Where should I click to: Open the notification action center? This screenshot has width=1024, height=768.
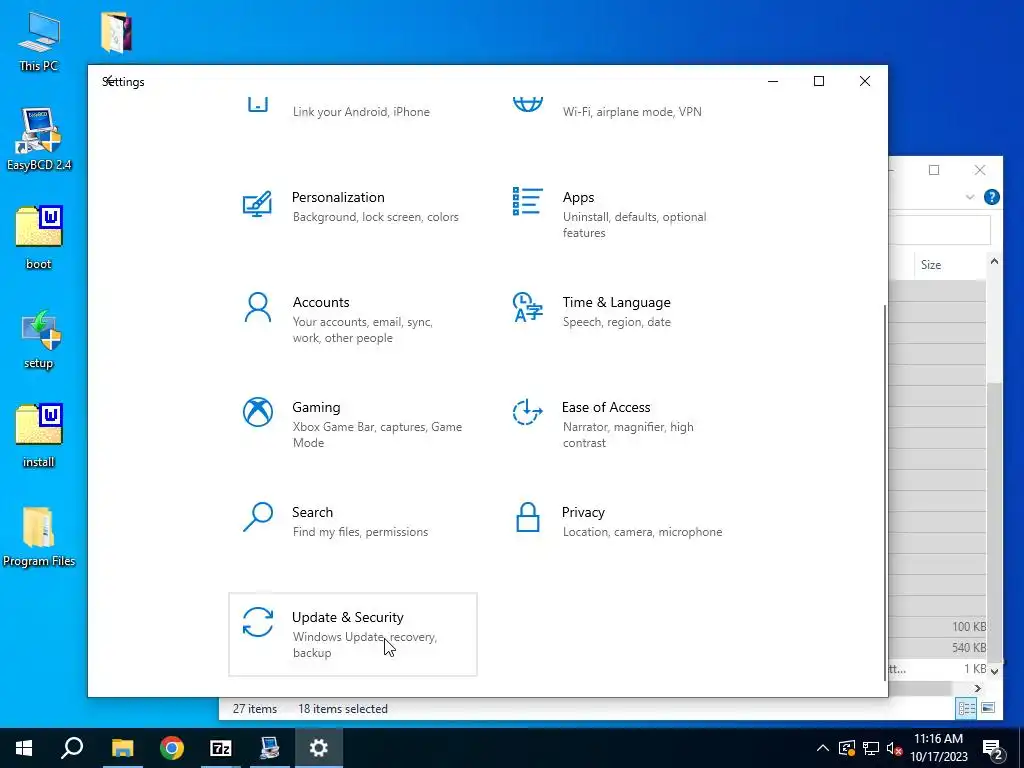point(993,750)
